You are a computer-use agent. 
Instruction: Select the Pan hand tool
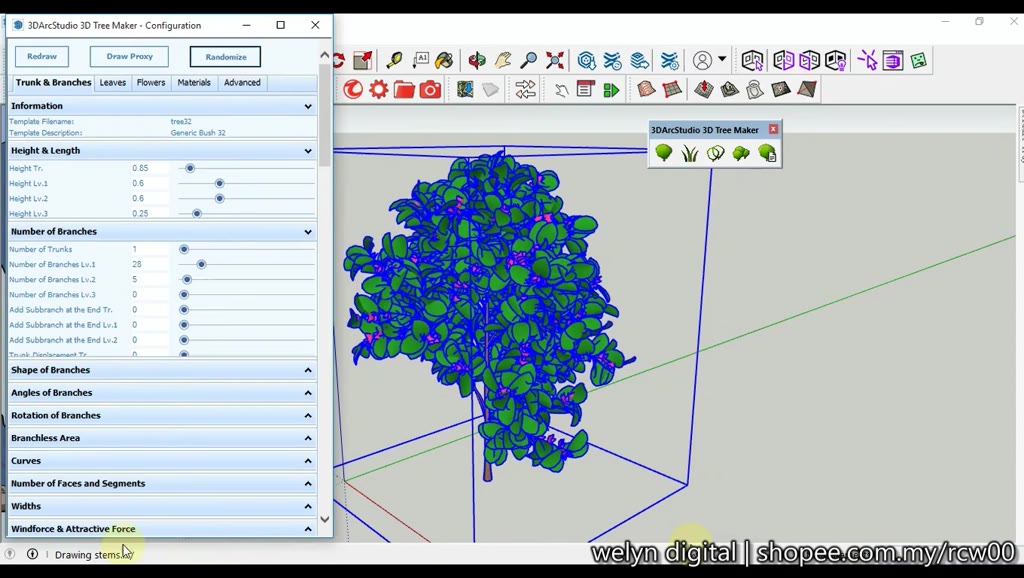coord(501,60)
